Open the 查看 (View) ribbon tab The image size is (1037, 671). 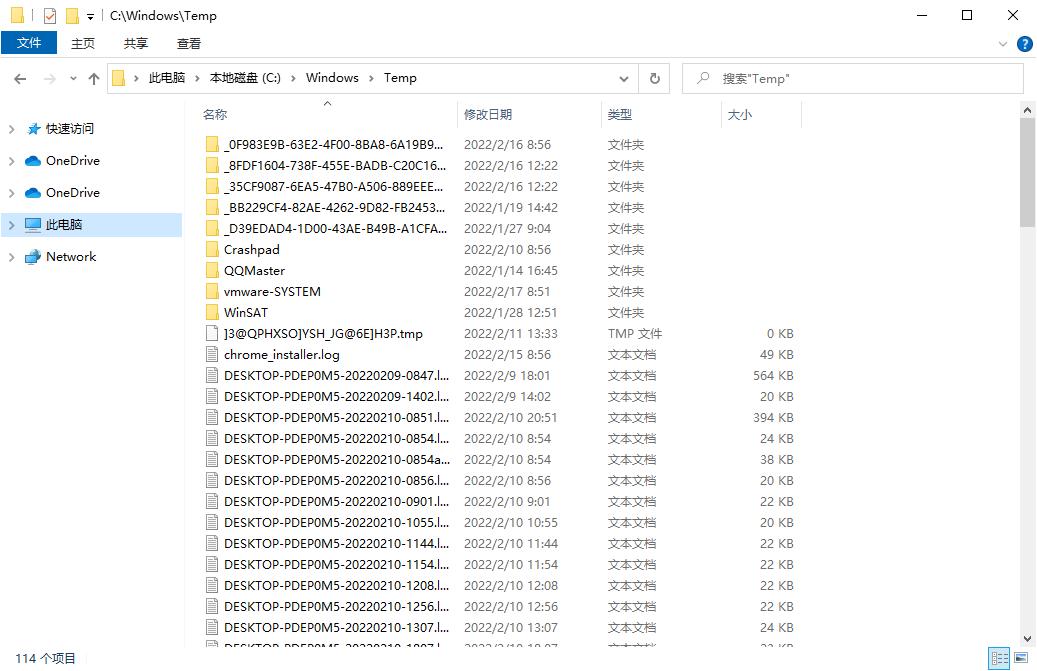[x=189, y=43]
